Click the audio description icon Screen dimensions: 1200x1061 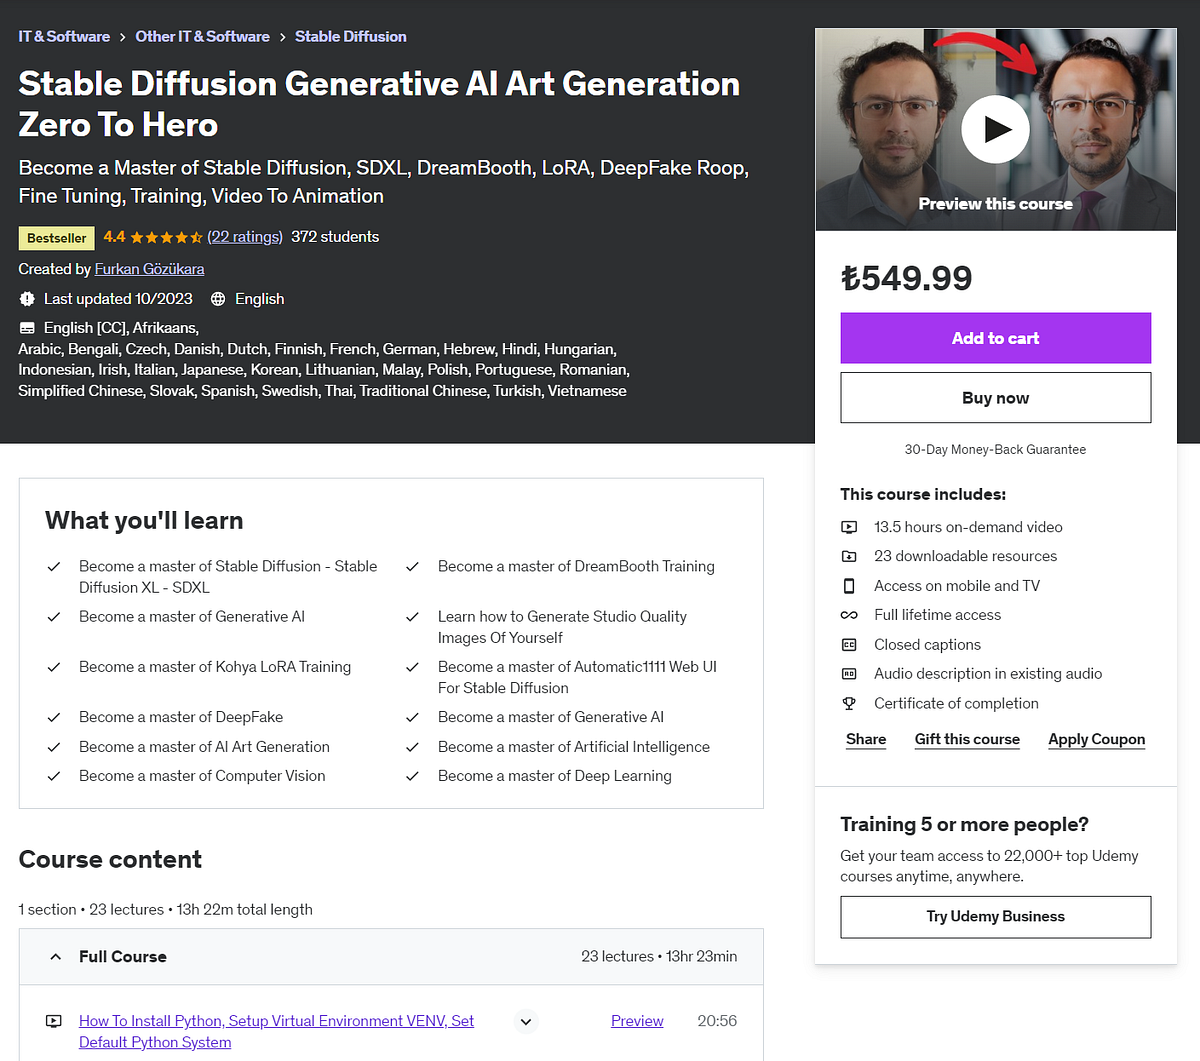click(x=849, y=673)
